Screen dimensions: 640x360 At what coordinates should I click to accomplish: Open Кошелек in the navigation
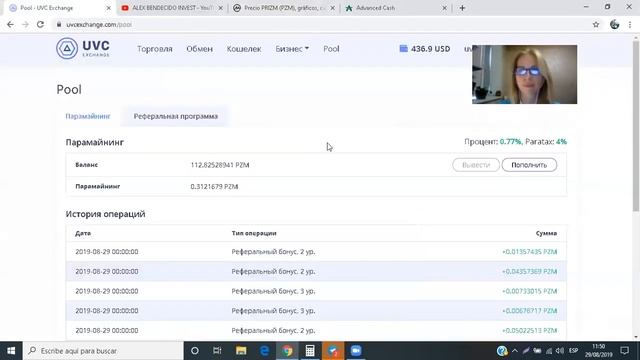(x=244, y=49)
